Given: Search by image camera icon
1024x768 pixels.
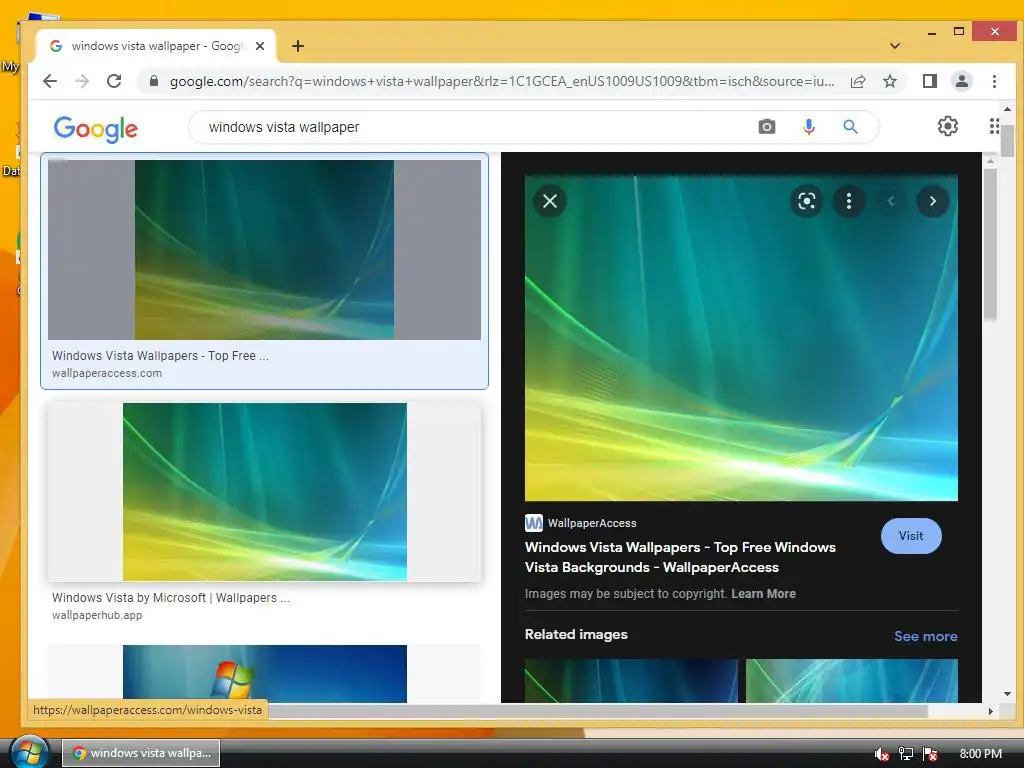Looking at the screenshot, I should click(x=767, y=127).
